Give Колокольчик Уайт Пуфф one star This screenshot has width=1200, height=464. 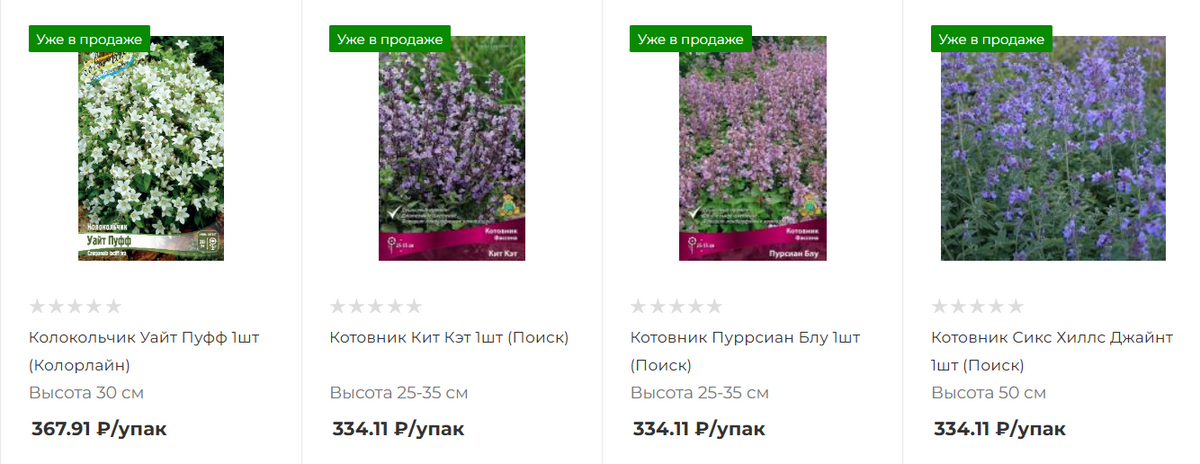38,306
